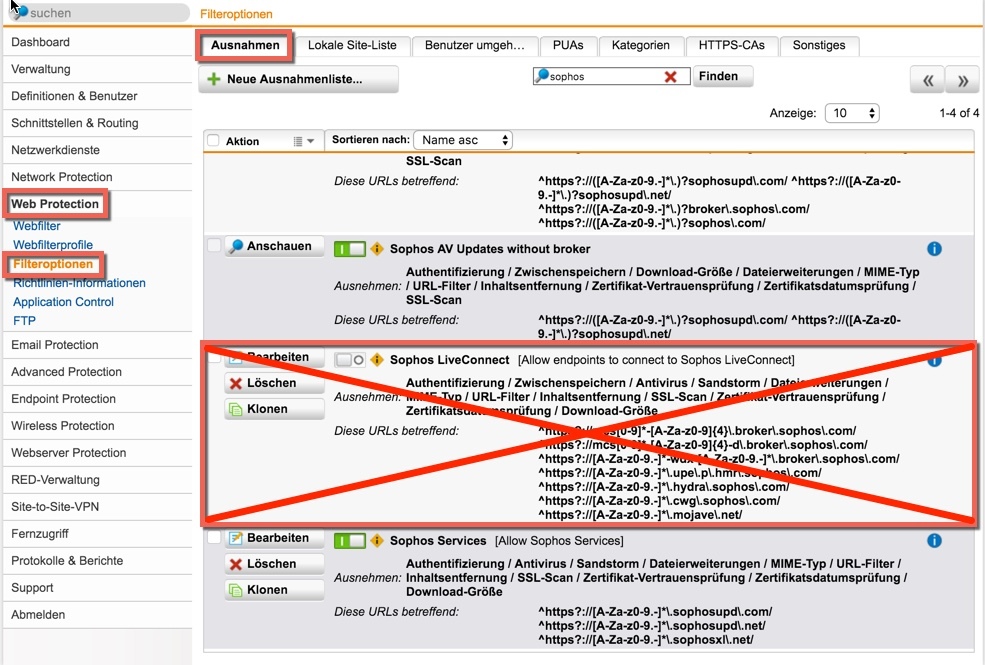Open Endpoint Protection menu

coord(97,399)
